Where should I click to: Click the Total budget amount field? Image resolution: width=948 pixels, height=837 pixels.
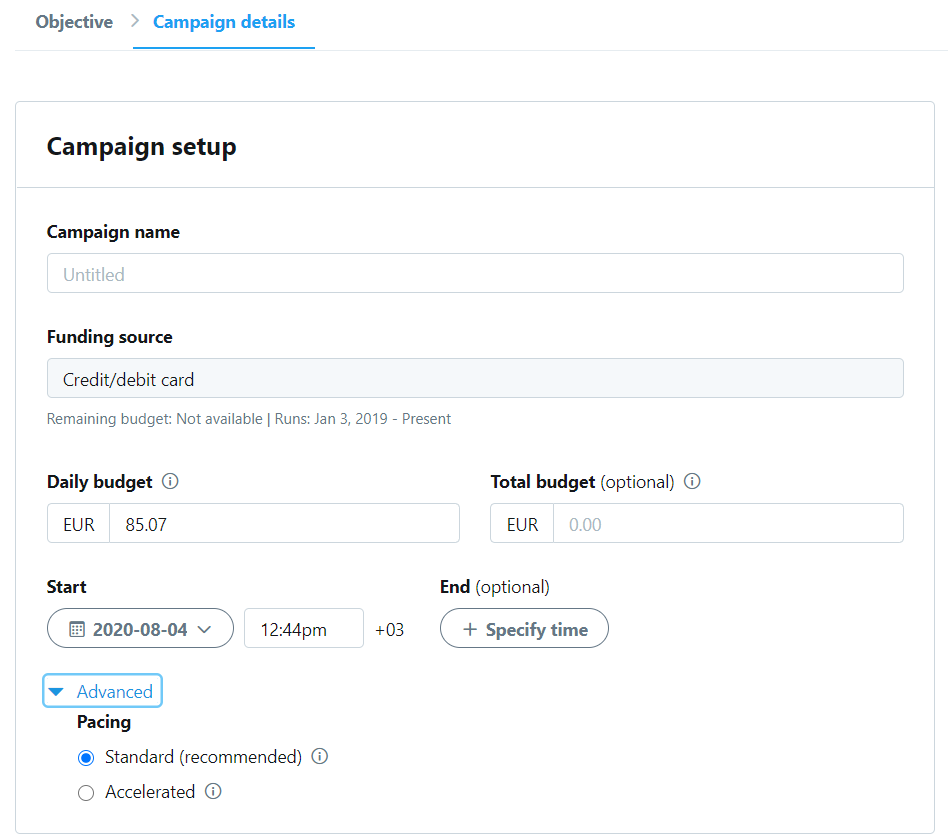728,524
